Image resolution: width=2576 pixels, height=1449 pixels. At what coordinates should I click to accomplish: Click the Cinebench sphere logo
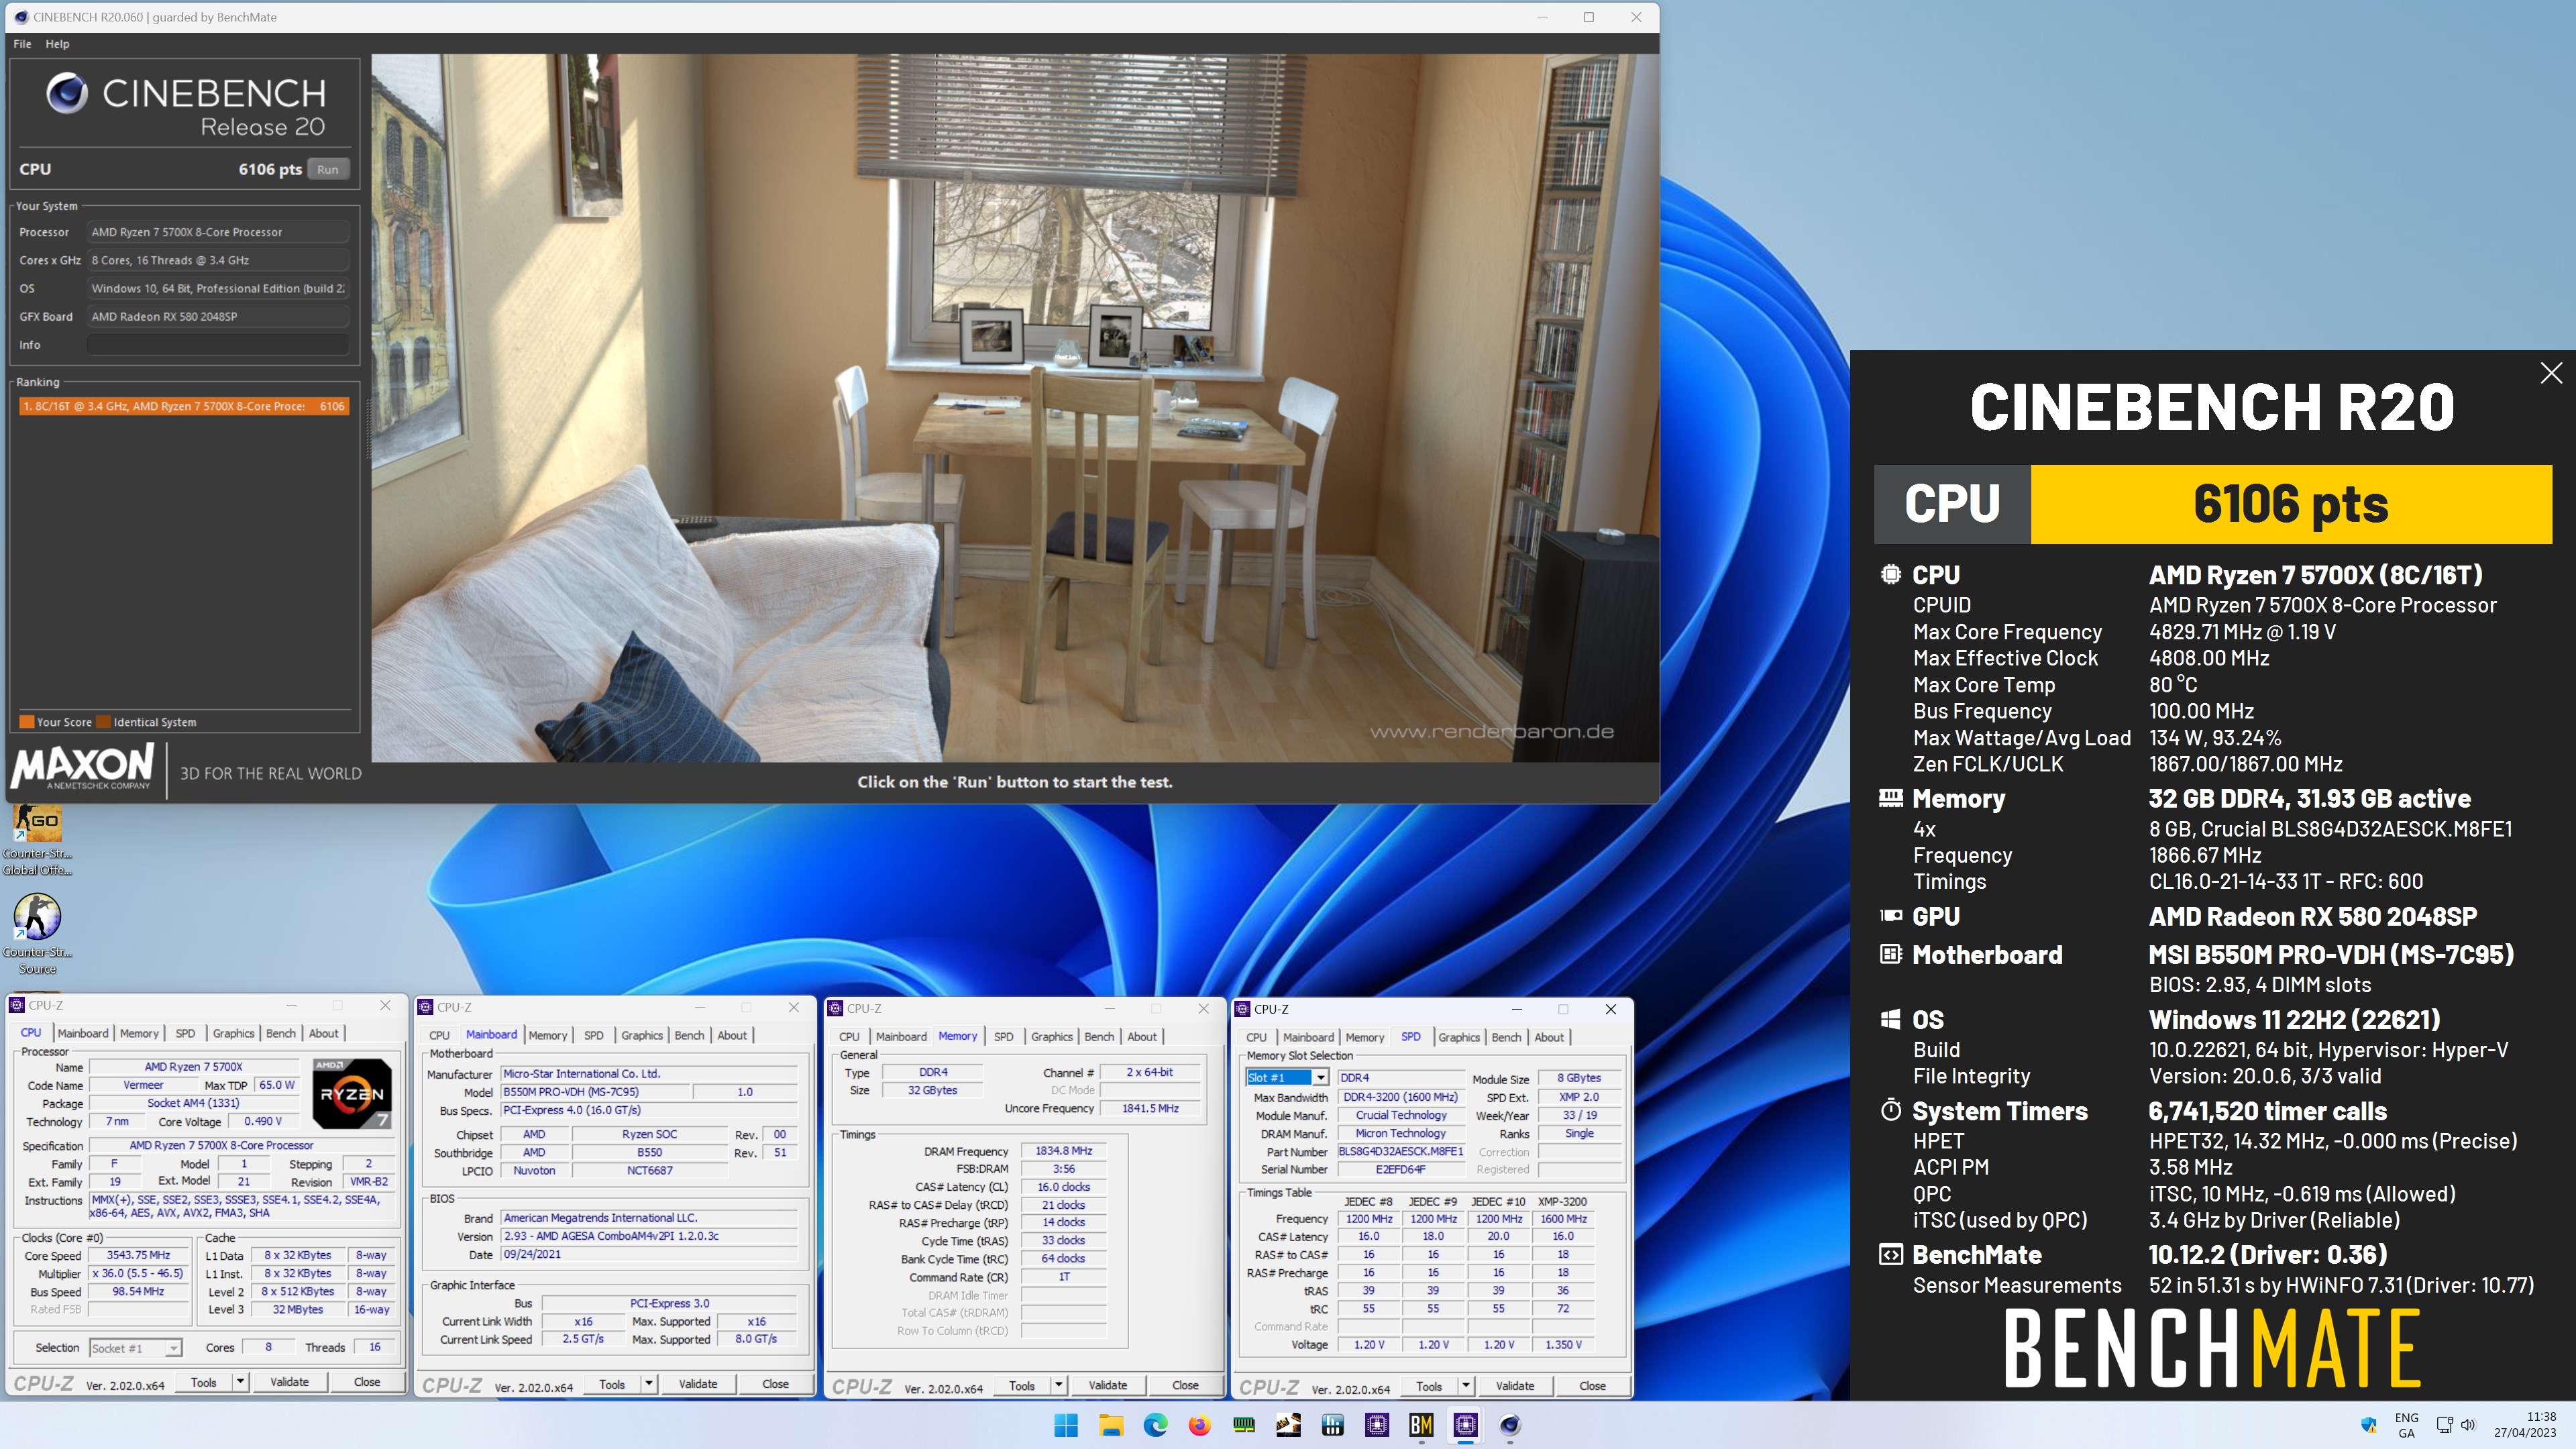pos(67,93)
